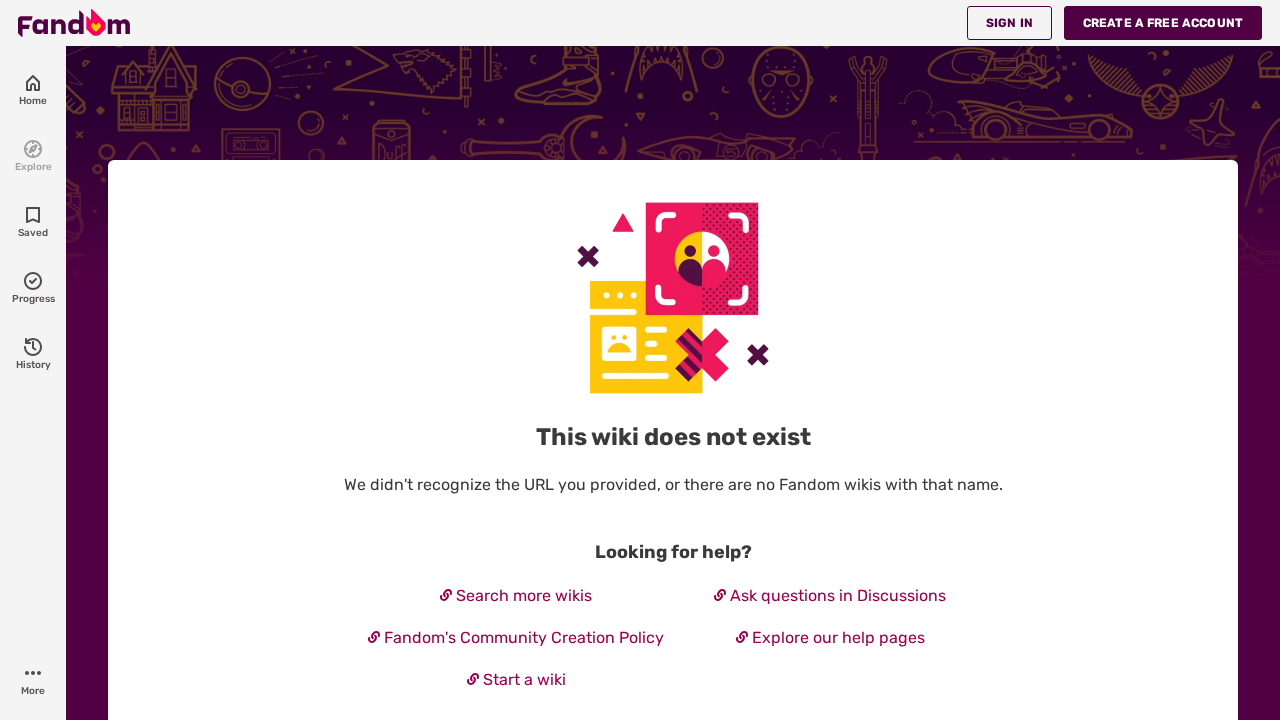Open the History clock icon
This screenshot has width=1280, height=720.
tap(33, 347)
